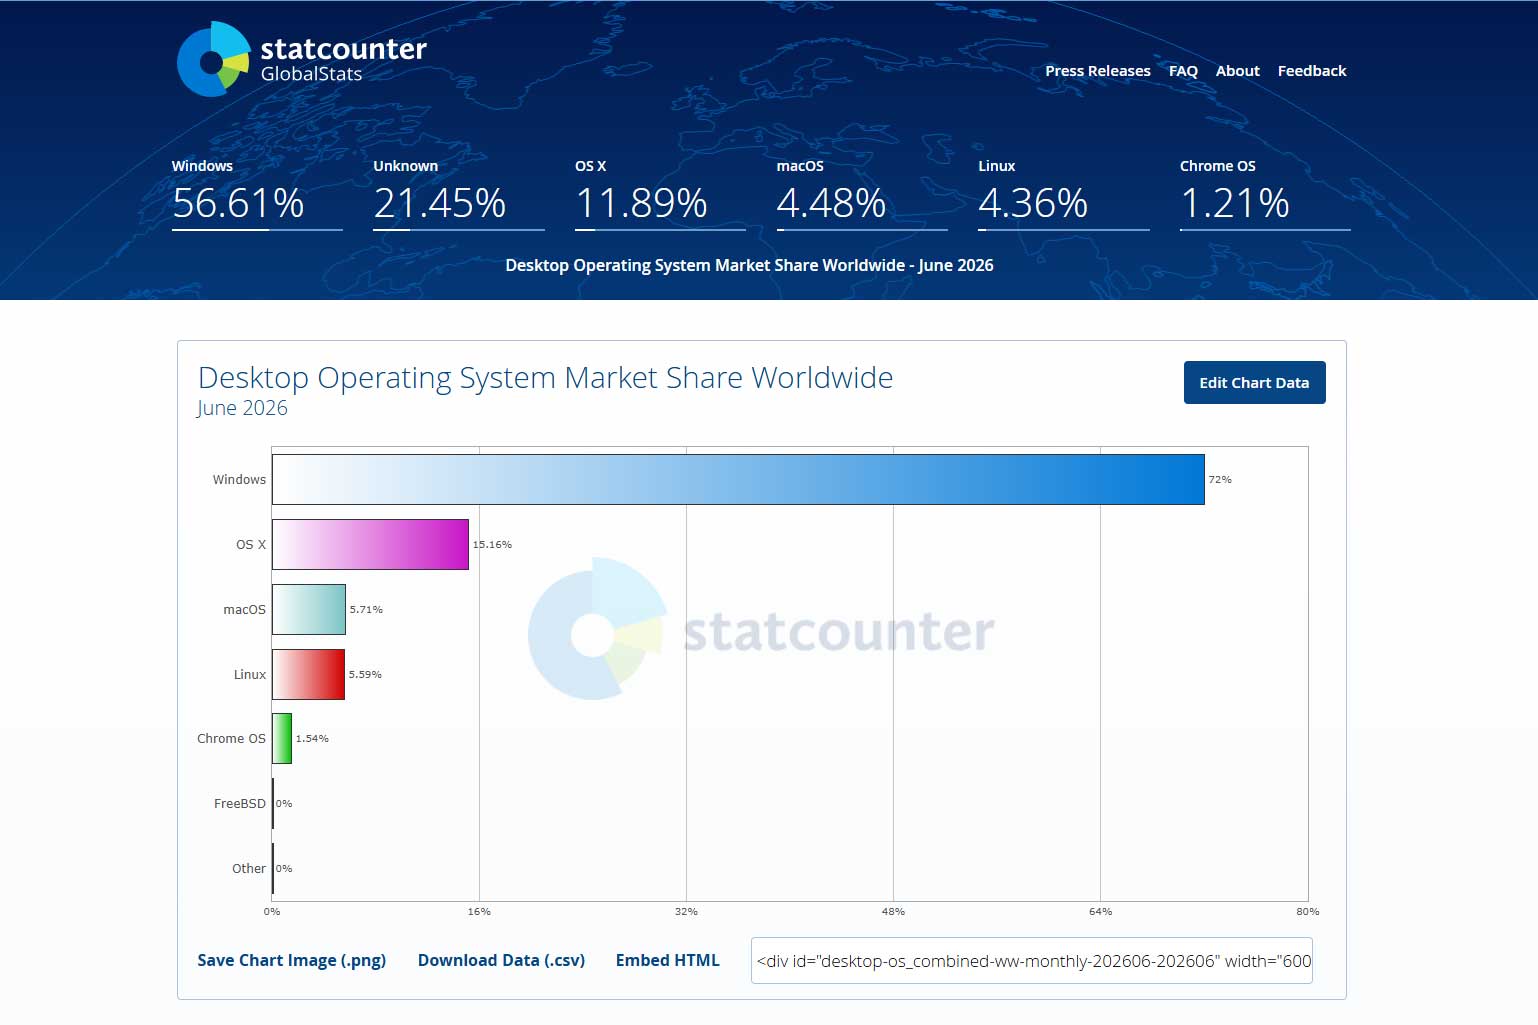The width and height of the screenshot is (1538, 1025).
Task: Click the red Linux chart bar
Action: coord(308,674)
